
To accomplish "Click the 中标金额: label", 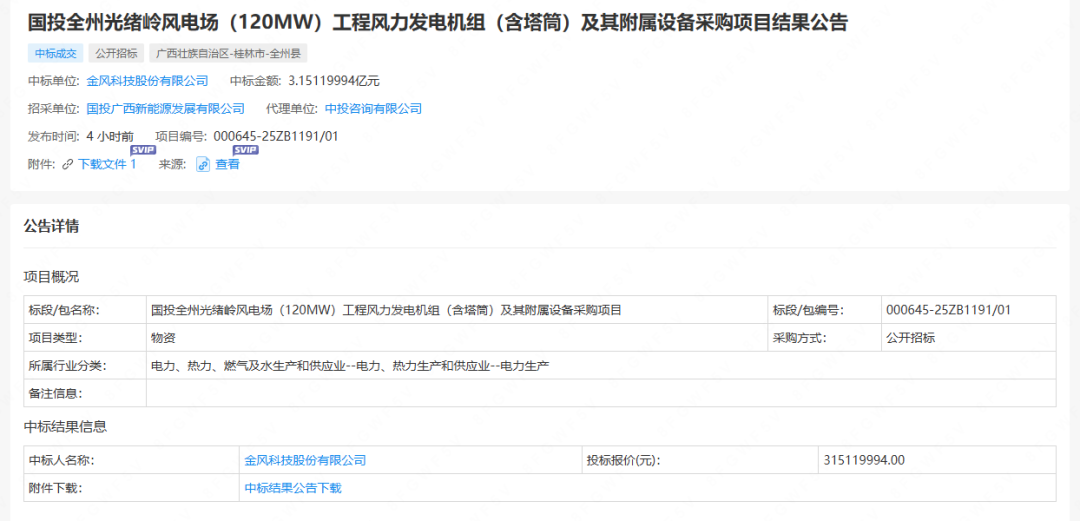I will click(x=257, y=81).
